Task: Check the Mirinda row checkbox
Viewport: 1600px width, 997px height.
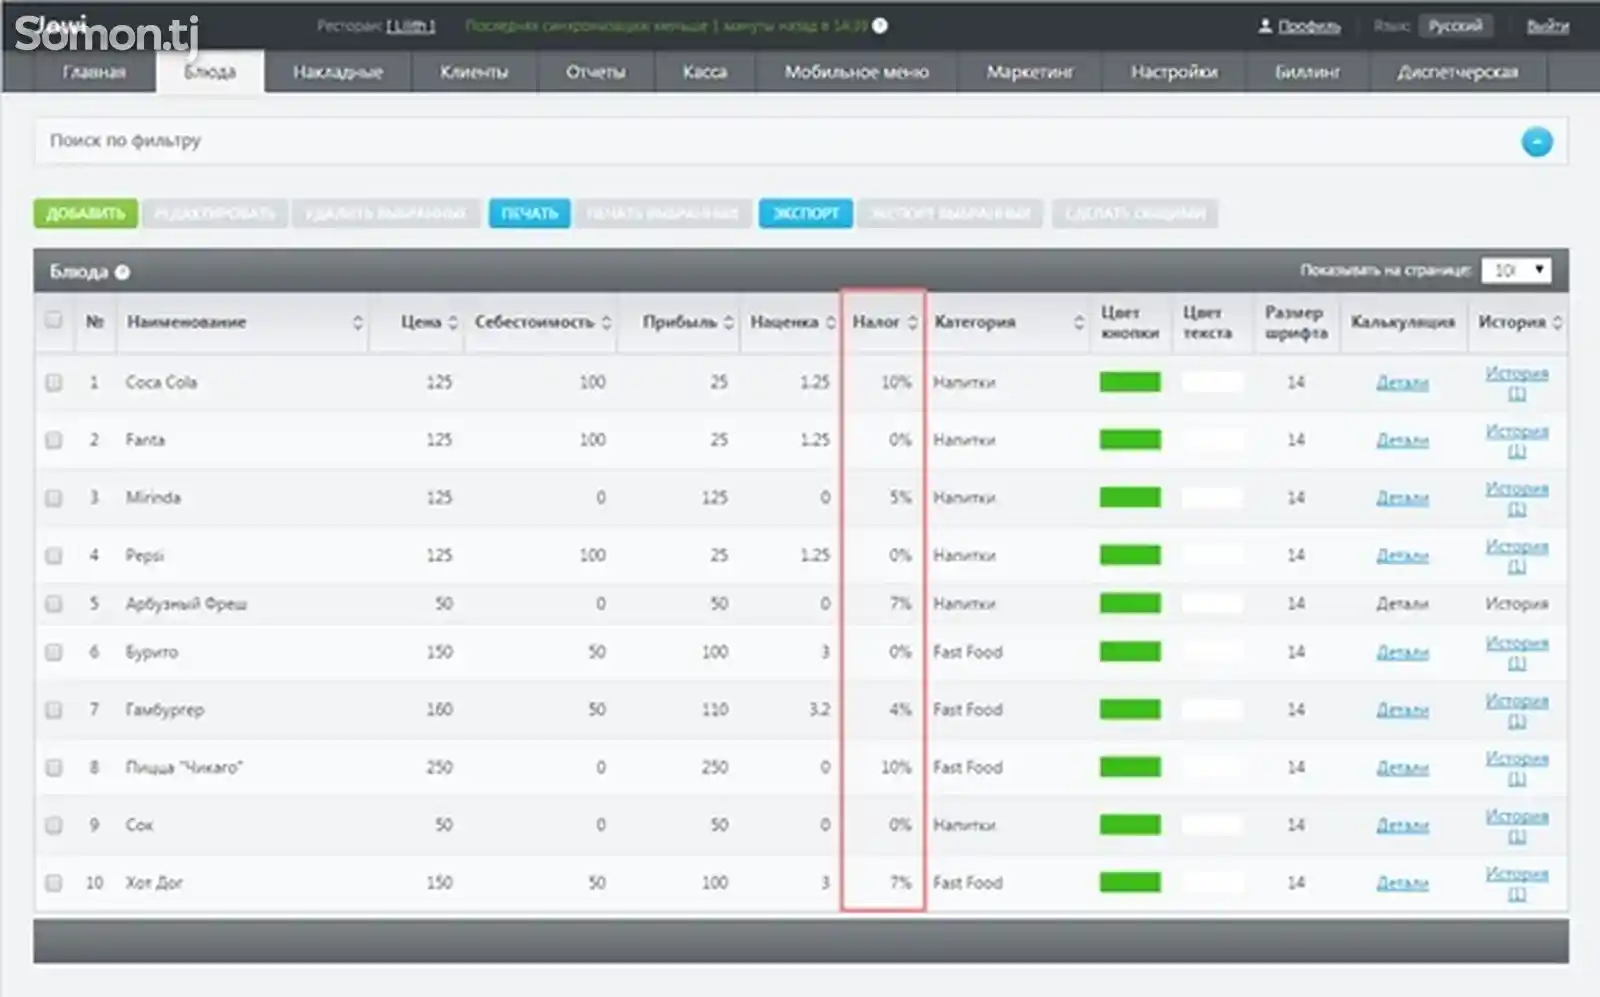Action: 53,498
